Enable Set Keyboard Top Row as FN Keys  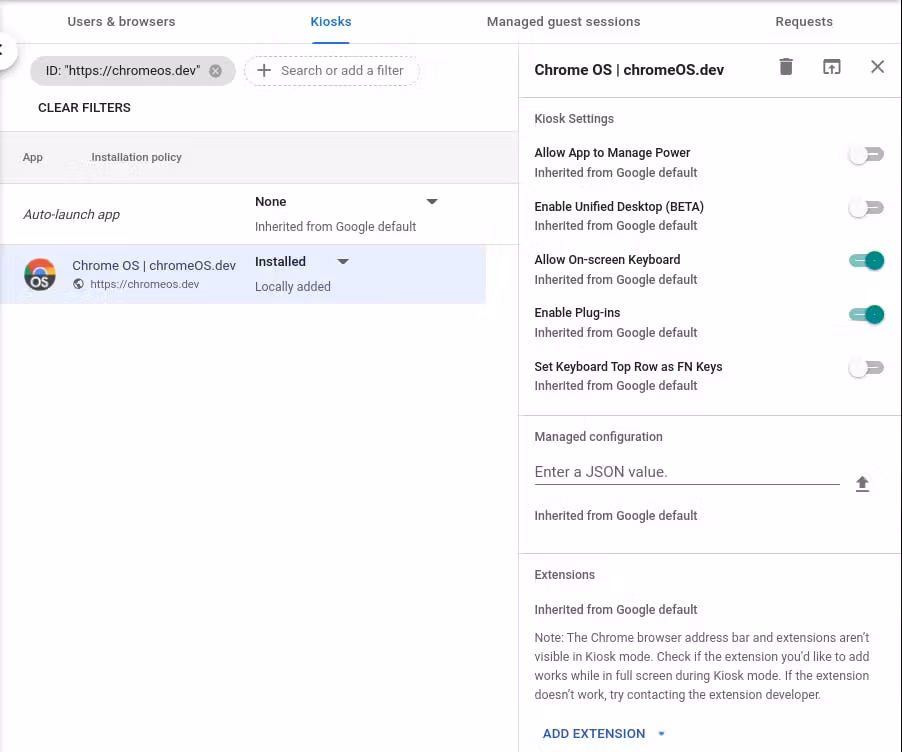click(x=865, y=368)
